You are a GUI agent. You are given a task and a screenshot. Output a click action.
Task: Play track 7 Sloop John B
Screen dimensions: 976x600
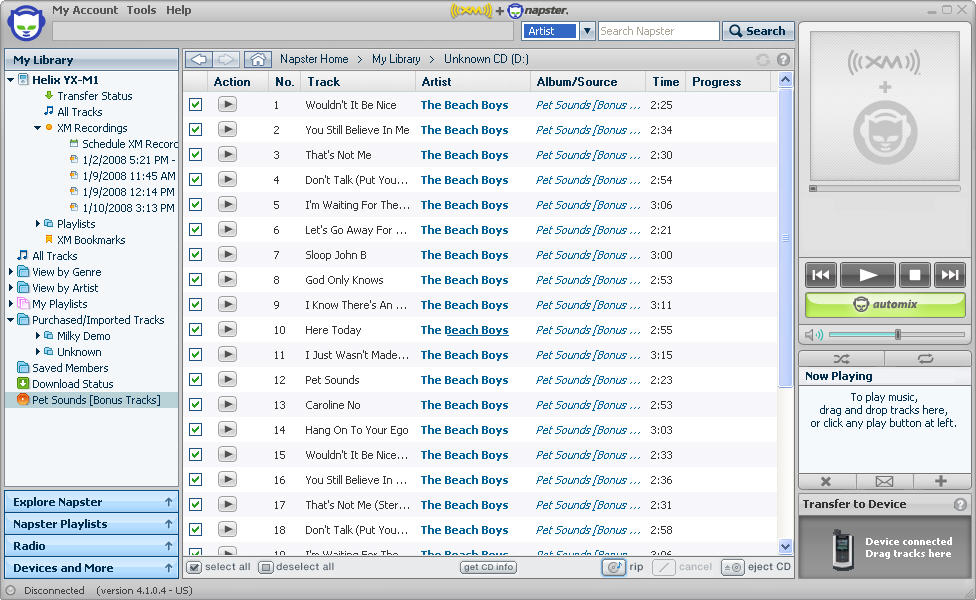(227, 255)
